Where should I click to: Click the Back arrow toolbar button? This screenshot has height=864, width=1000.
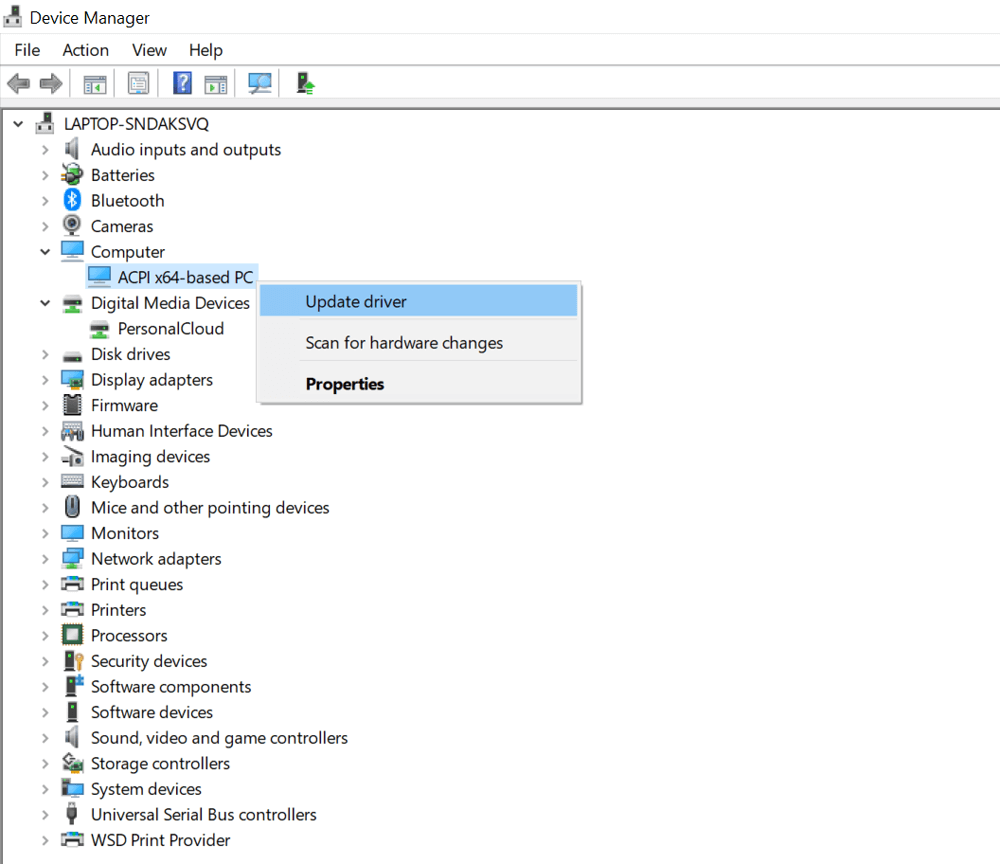(x=18, y=84)
